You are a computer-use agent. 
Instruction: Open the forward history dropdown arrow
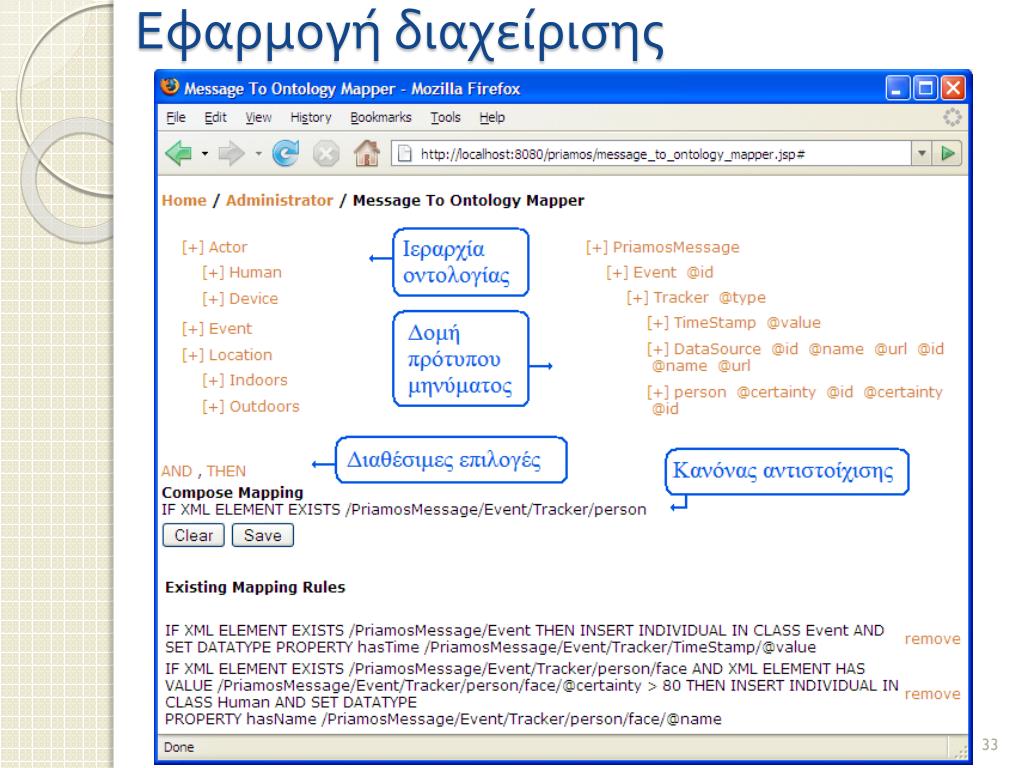(258, 154)
